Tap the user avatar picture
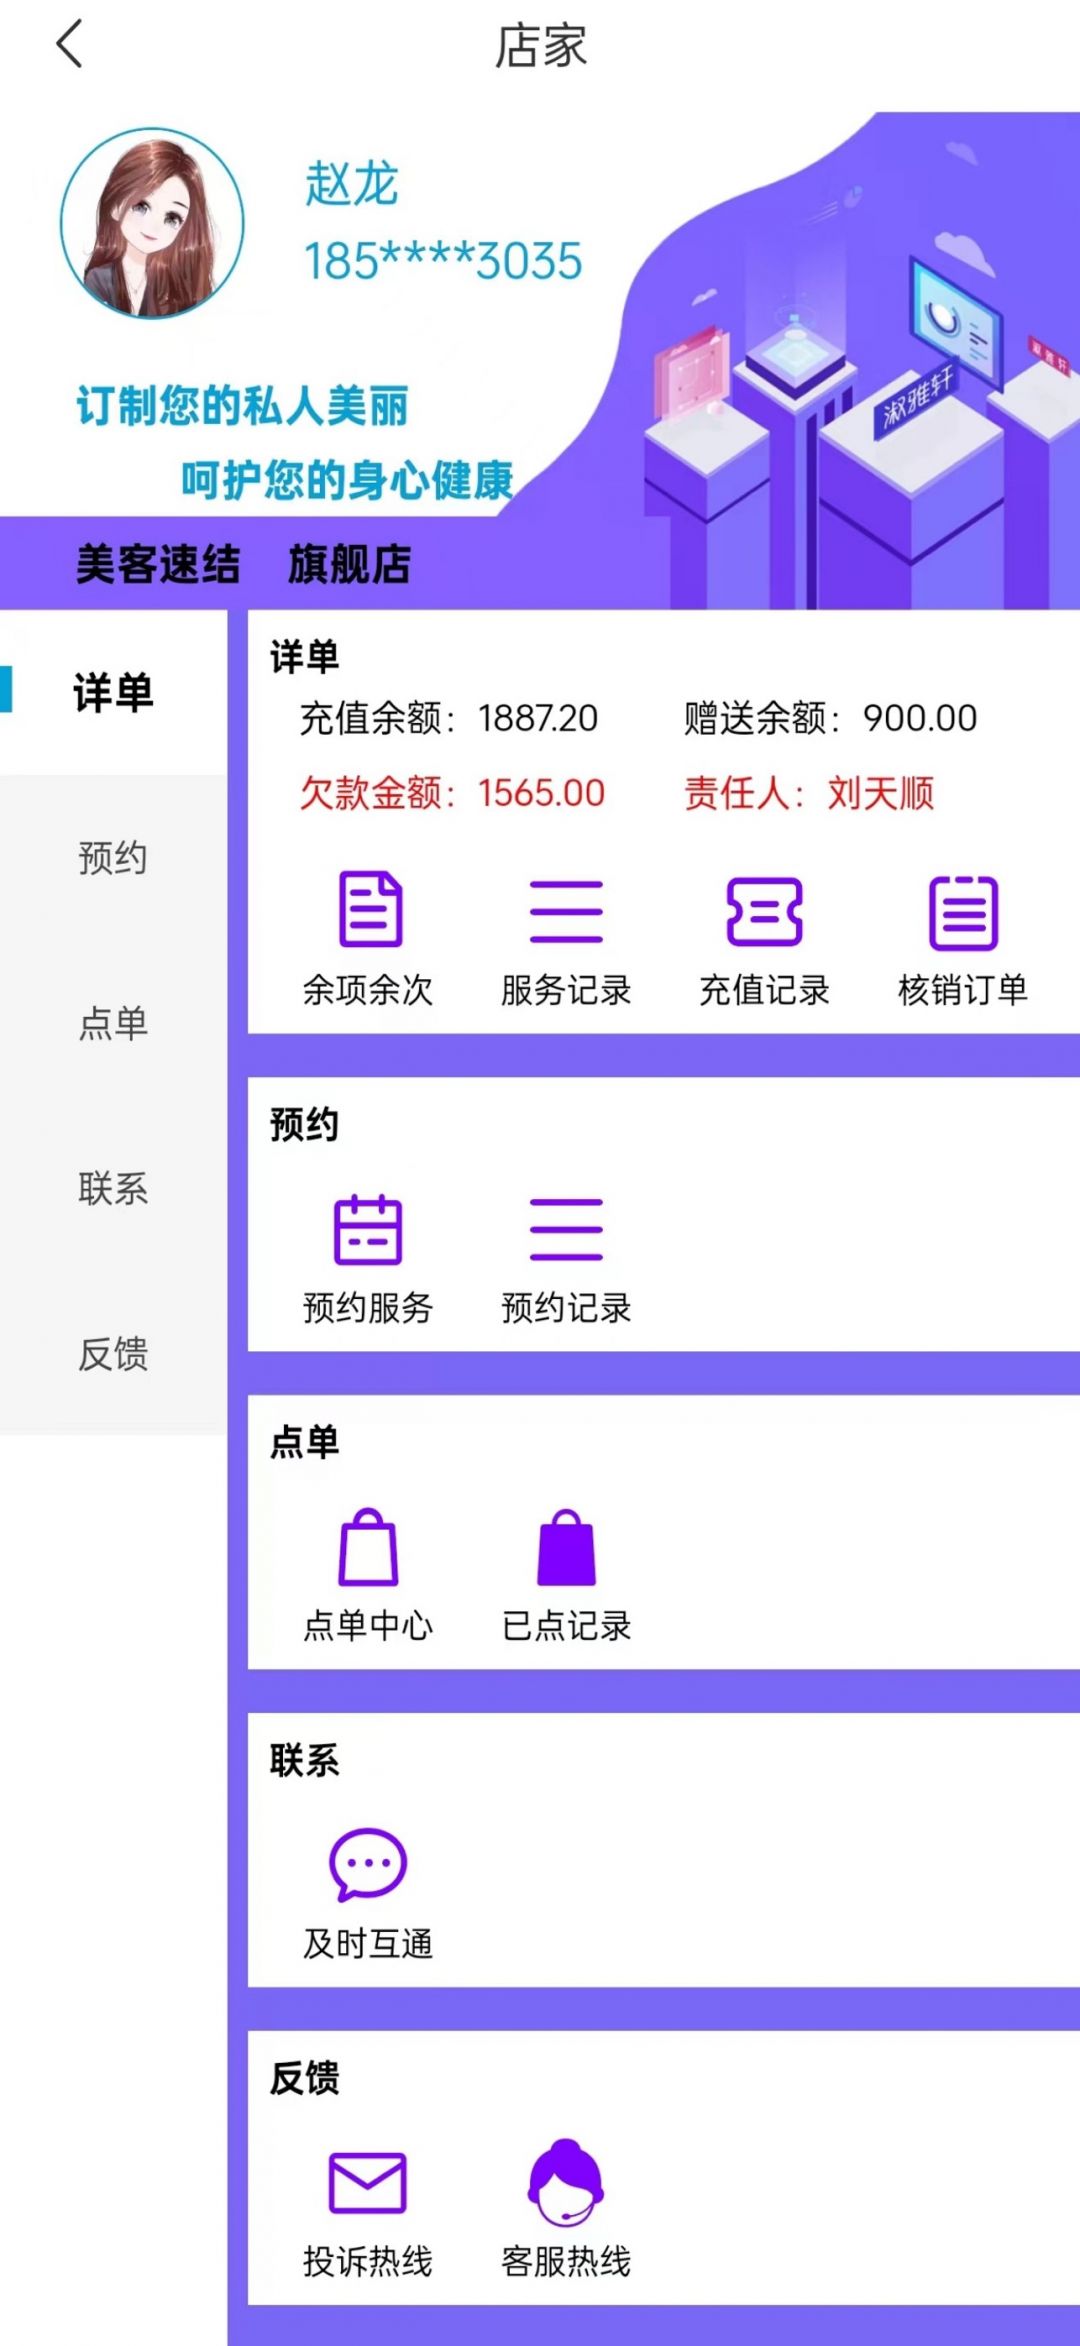 pos(152,223)
